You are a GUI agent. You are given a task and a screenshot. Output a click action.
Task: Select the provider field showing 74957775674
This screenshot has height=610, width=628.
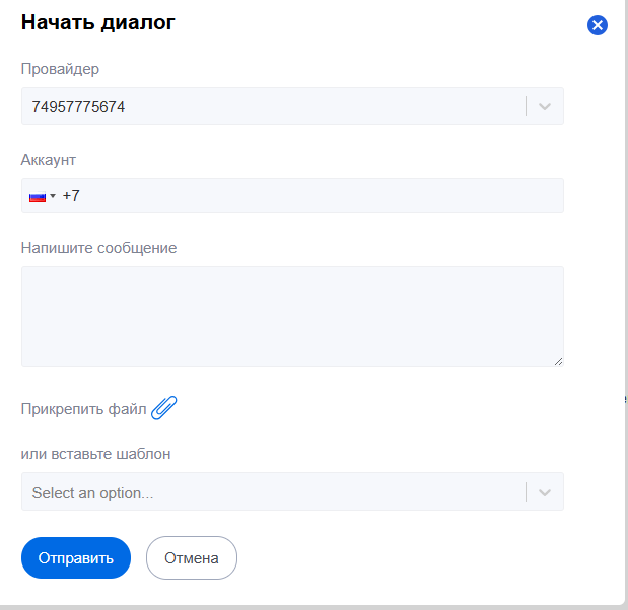(270, 106)
